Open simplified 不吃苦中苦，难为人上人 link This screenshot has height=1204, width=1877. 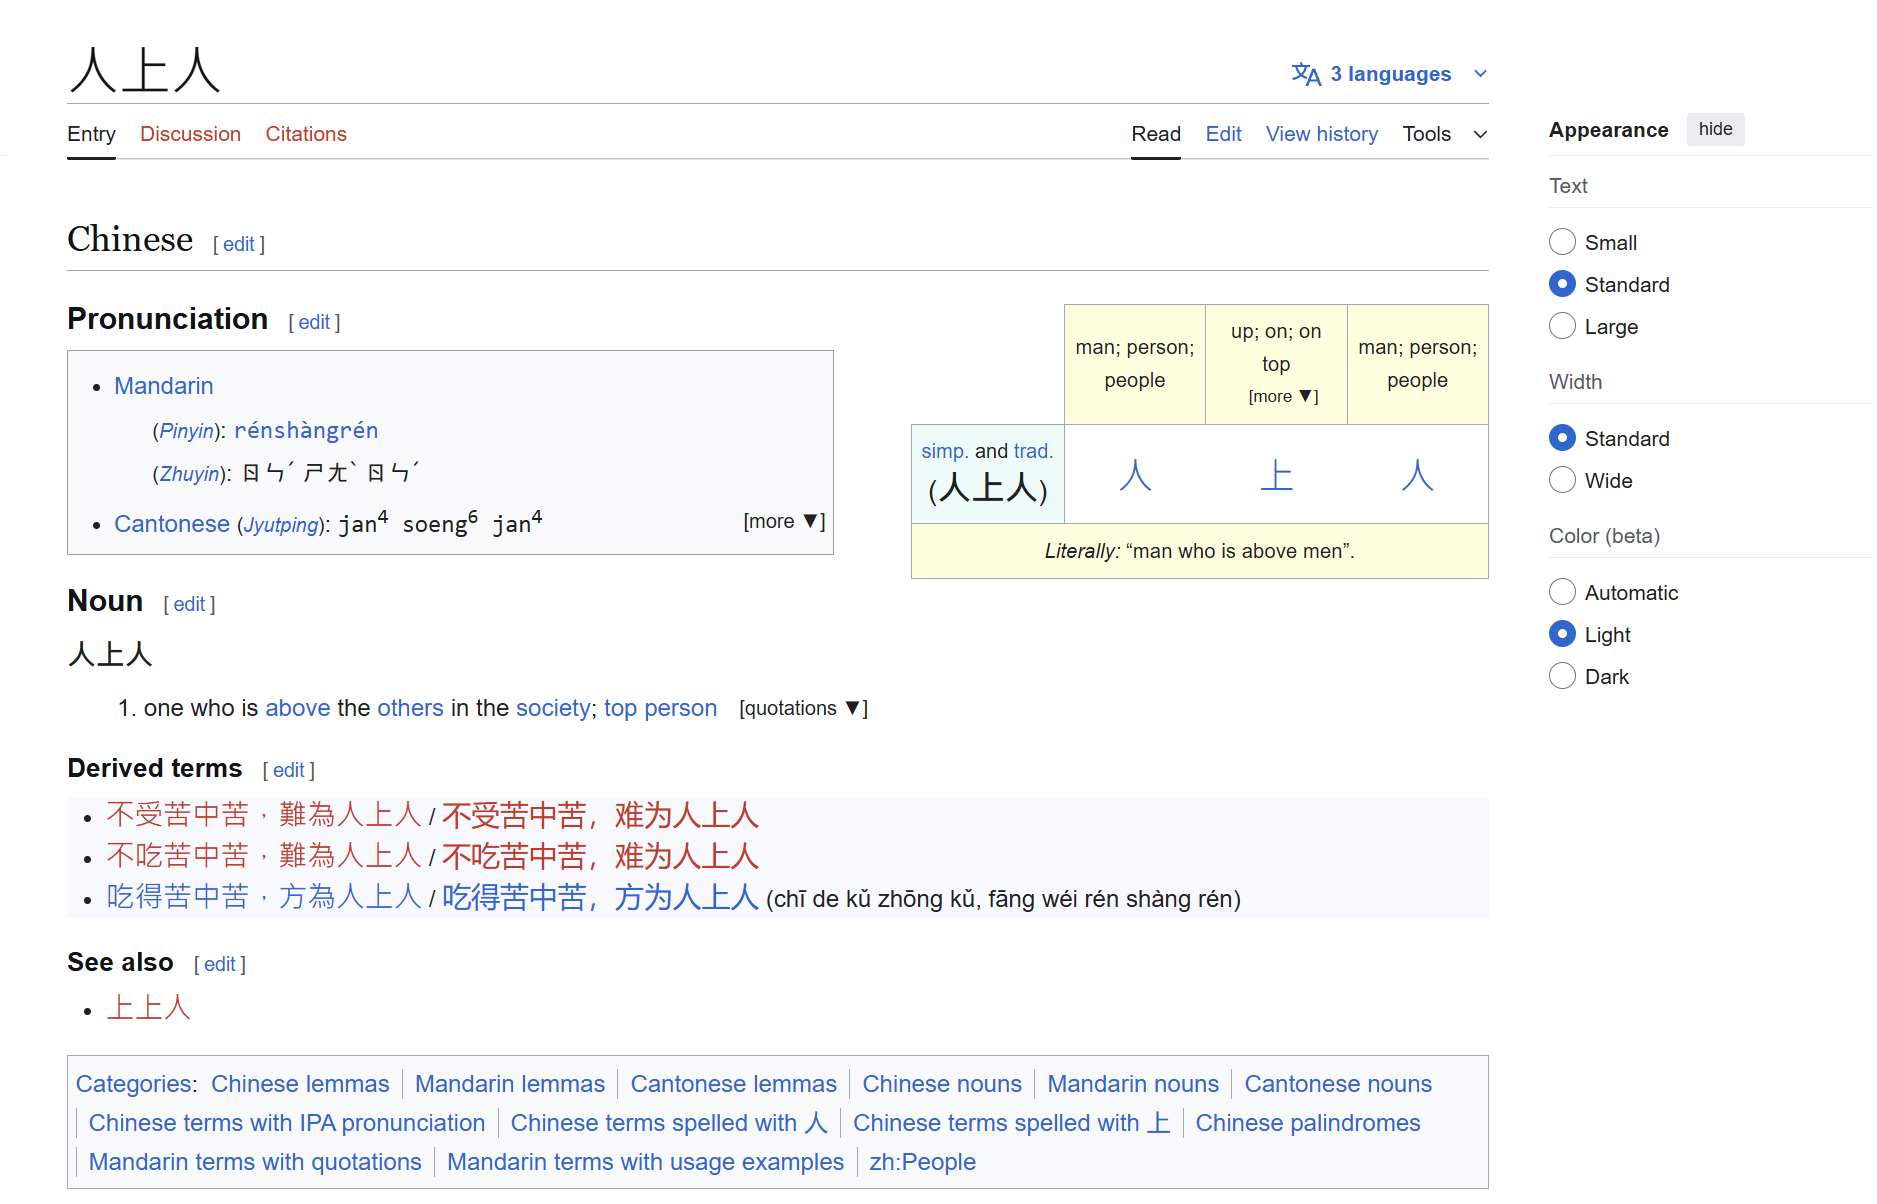click(x=600, y=857)
